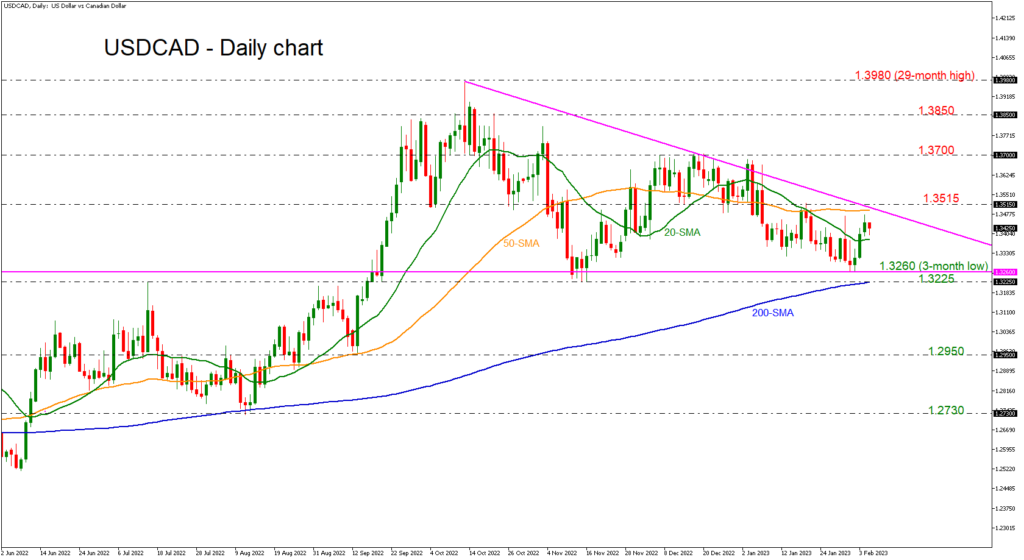
Task: Click the 1.25955 price axis value
Action: pos(1005,449)
